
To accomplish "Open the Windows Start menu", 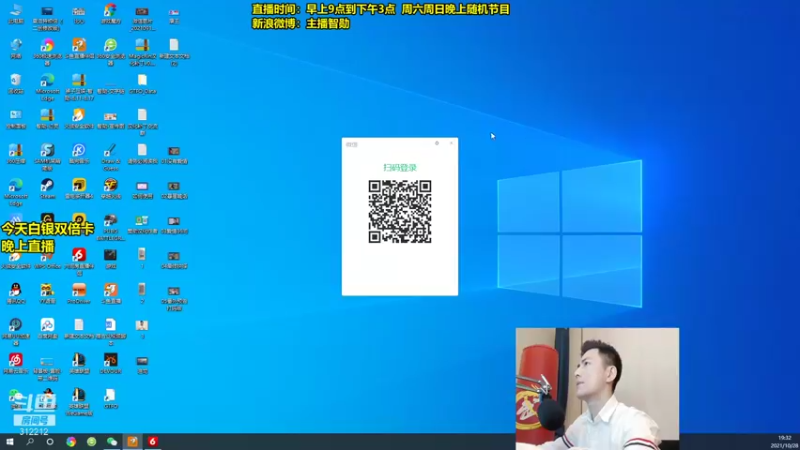I will (x=10, y=441).
